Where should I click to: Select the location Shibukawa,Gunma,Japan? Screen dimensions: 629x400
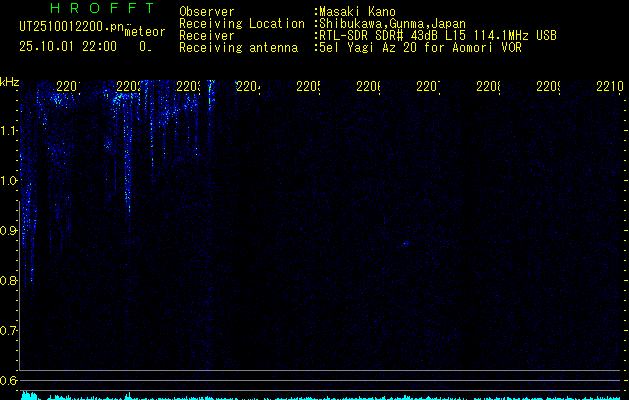click(392, 24)
